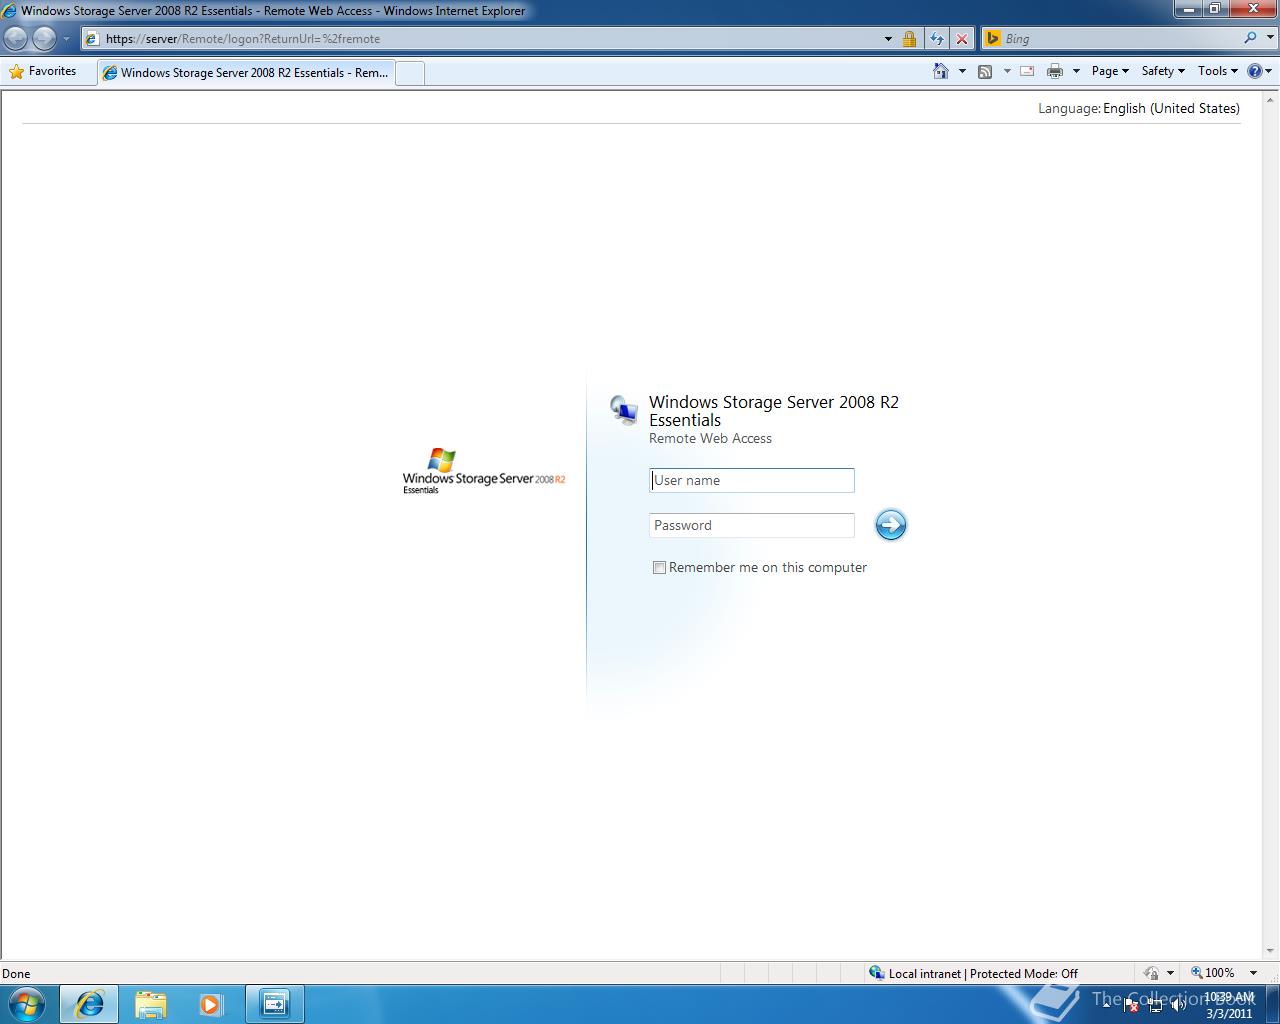Click the Bing provider icon

pyautogui.click(x=993, y=39)
